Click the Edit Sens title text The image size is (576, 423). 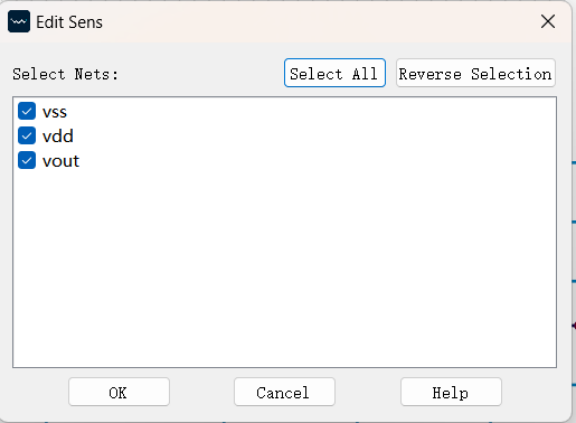[x=69, y=22]
